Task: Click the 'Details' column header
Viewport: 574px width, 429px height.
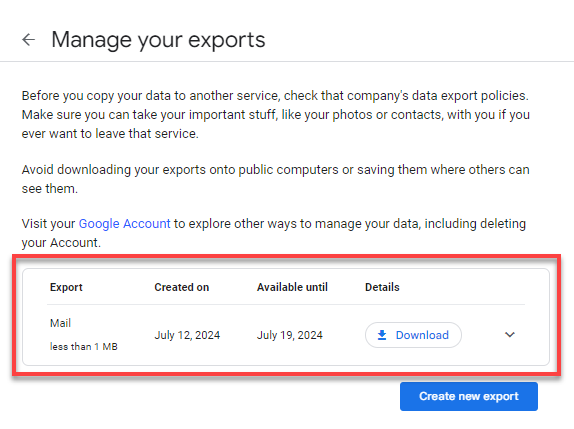Action: click(x=382, y=287)
